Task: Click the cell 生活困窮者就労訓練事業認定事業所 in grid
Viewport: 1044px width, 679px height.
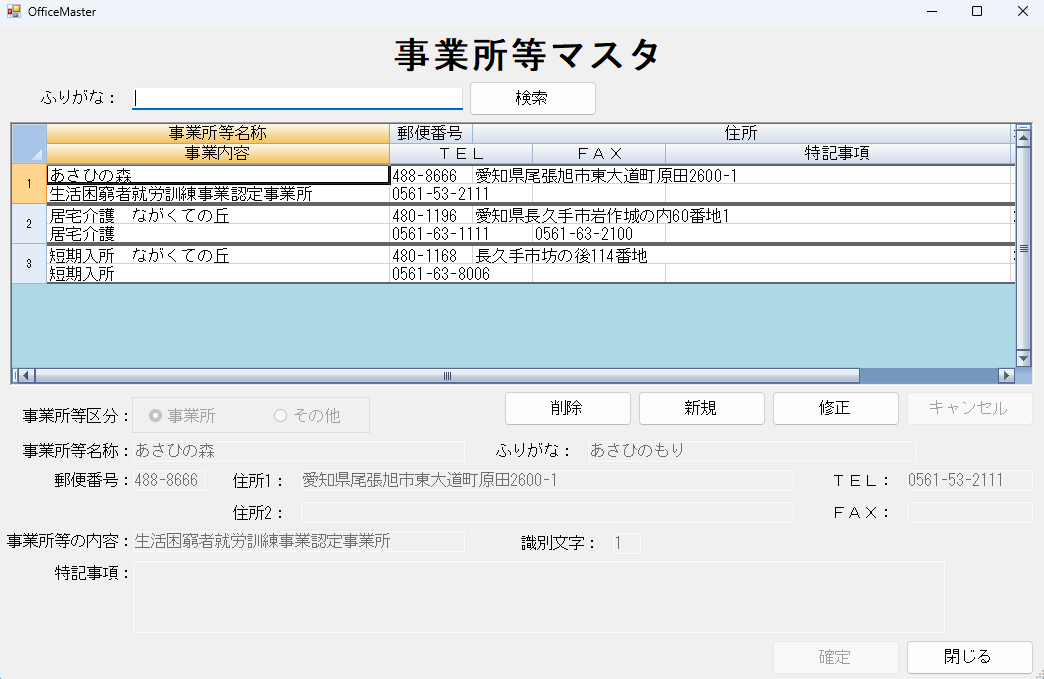Action: click(218, 194)
